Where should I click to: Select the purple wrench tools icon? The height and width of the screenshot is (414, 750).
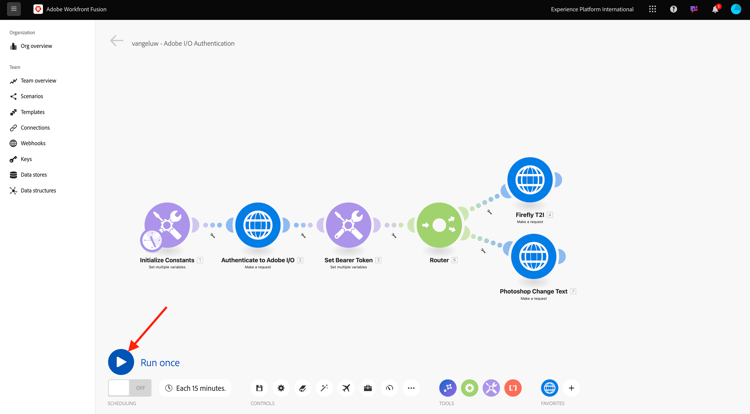click(x=491, y=388)
